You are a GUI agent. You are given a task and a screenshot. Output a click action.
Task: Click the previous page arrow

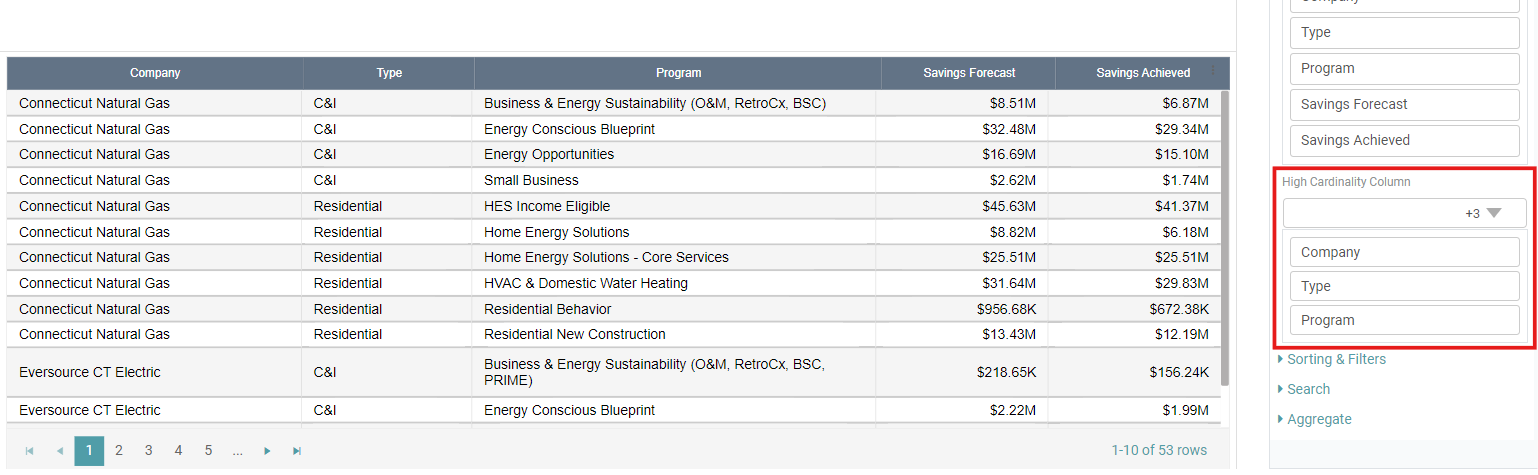60,451
